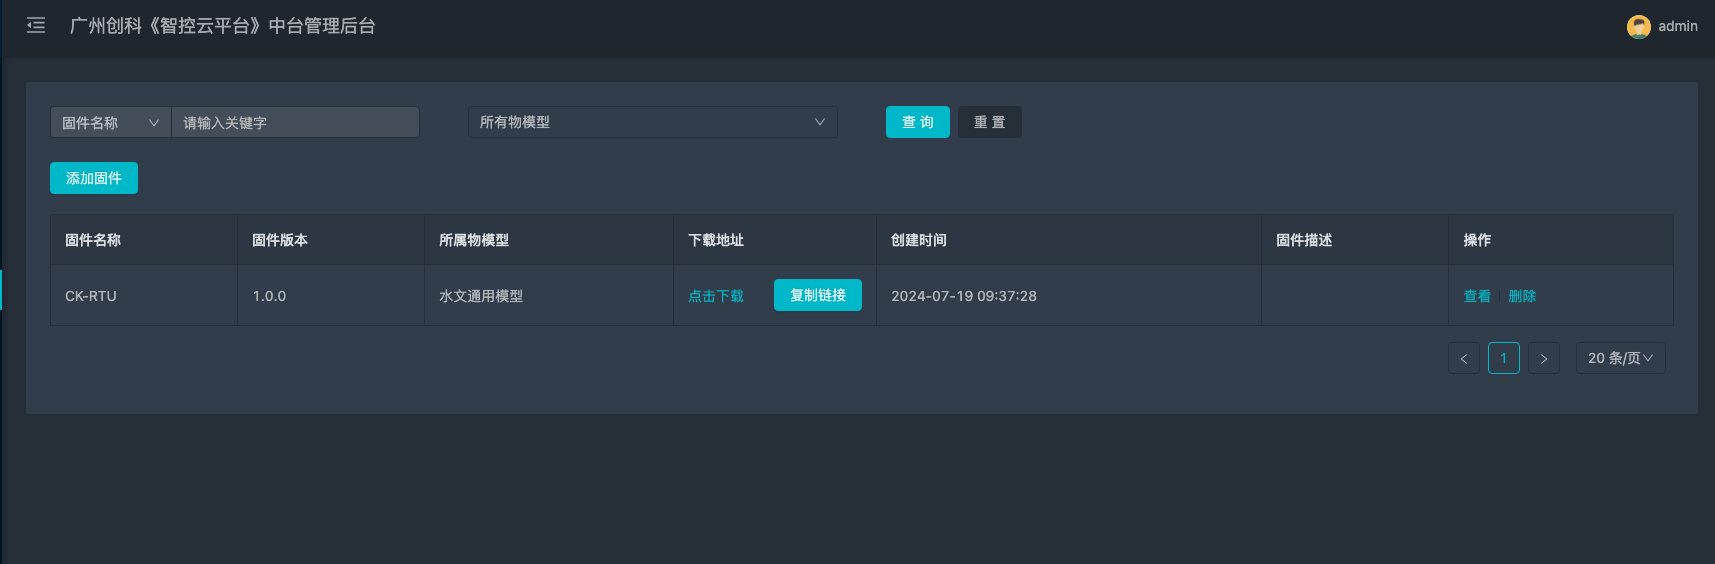Image resolution: width=1715 pixels, height=564 pixels.
Task: Click the 重置 reset button
Action: [989, 122]
